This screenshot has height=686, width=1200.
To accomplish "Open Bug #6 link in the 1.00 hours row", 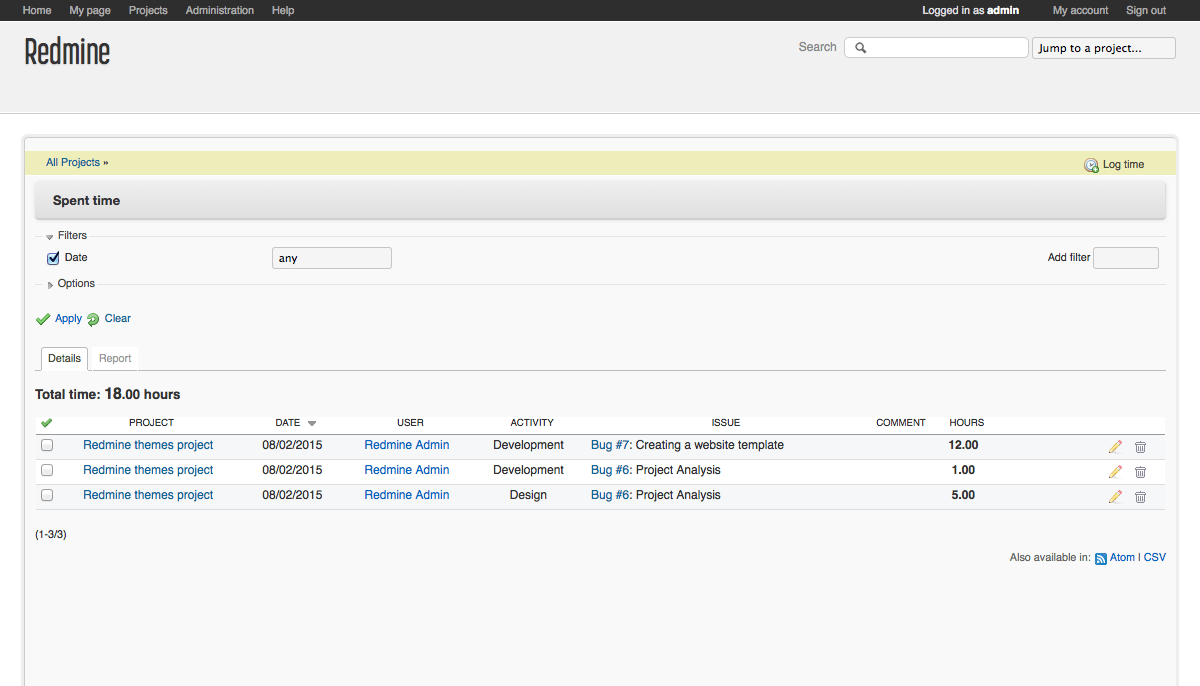I will [x=610, y=470].
